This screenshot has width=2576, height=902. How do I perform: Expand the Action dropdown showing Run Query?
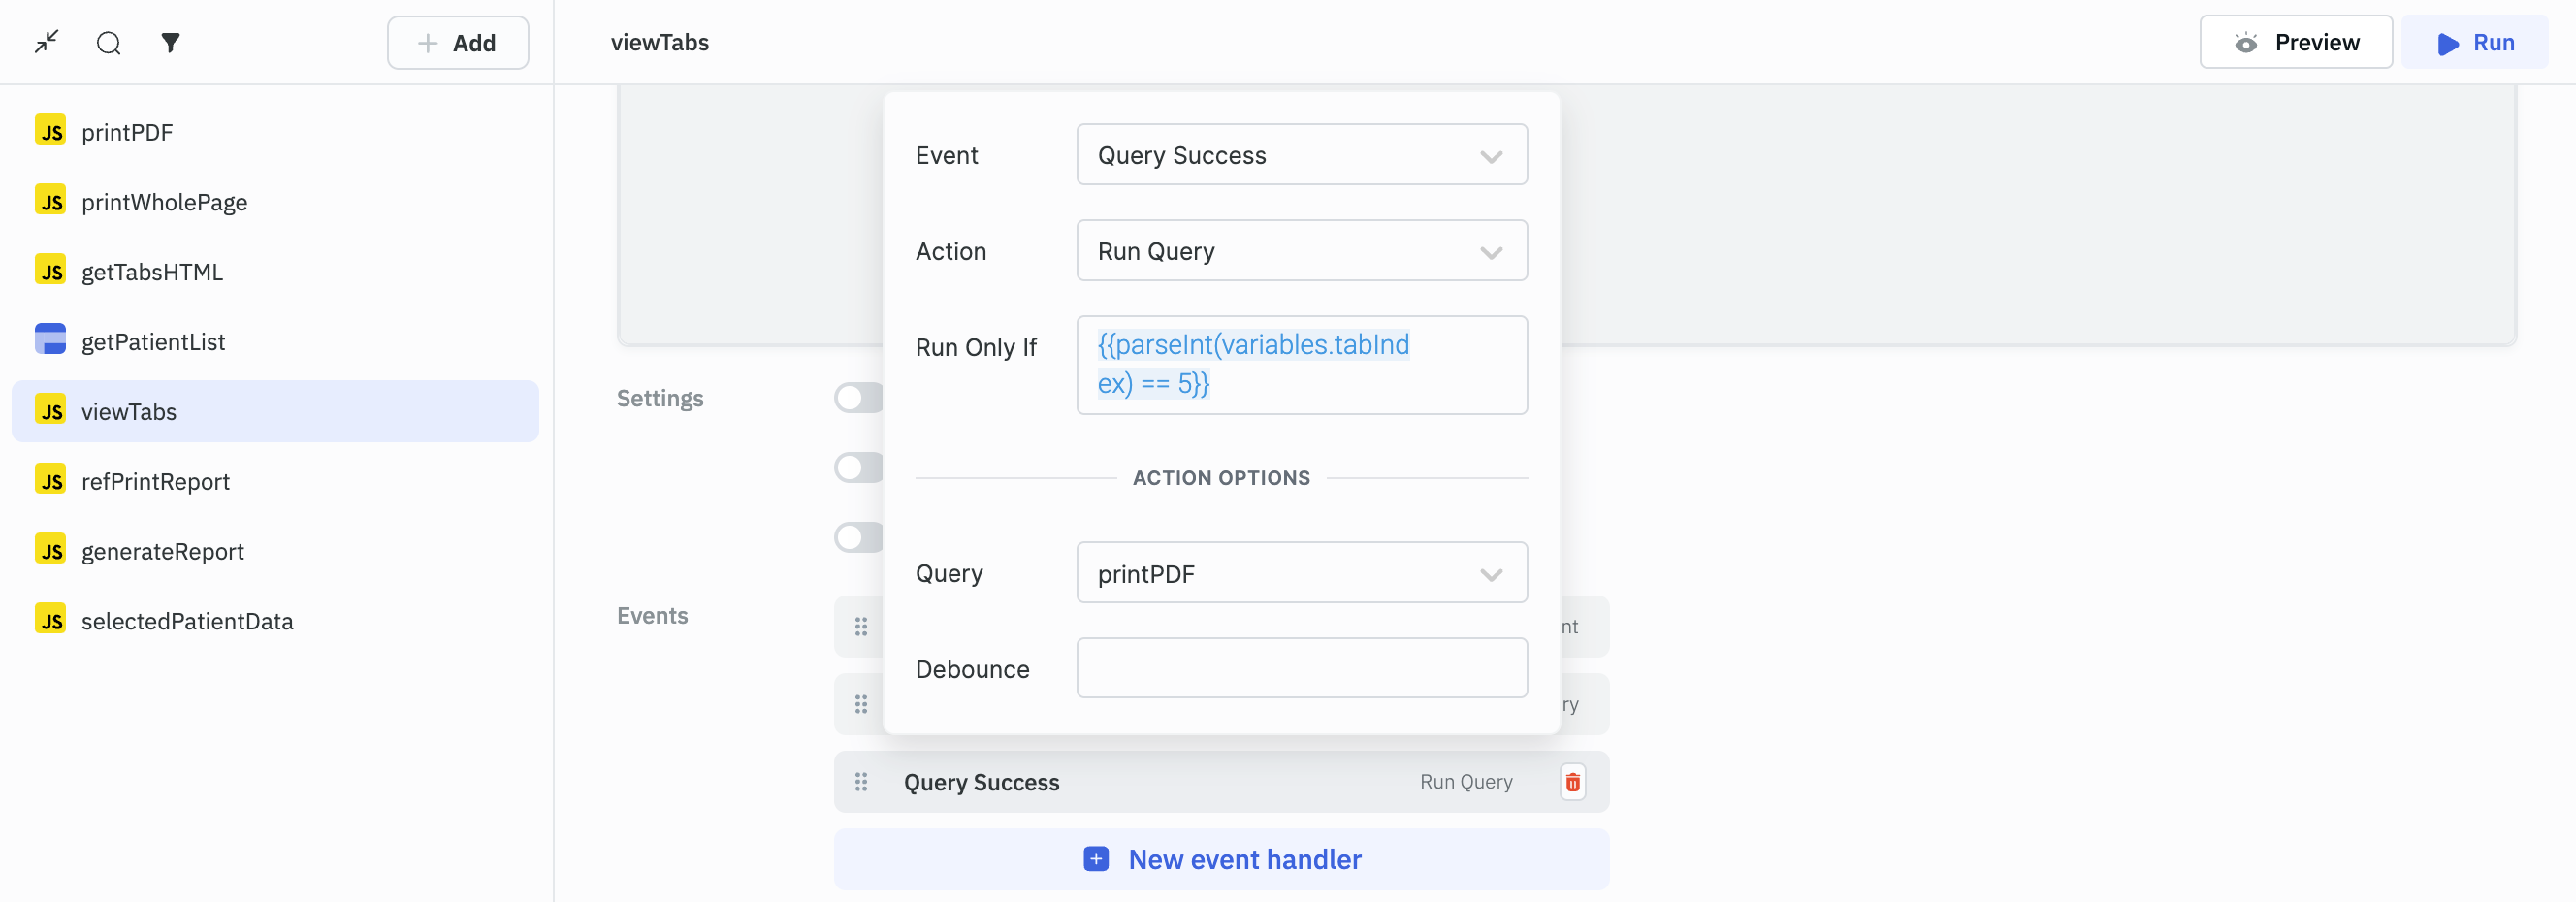click(1301, 251)
